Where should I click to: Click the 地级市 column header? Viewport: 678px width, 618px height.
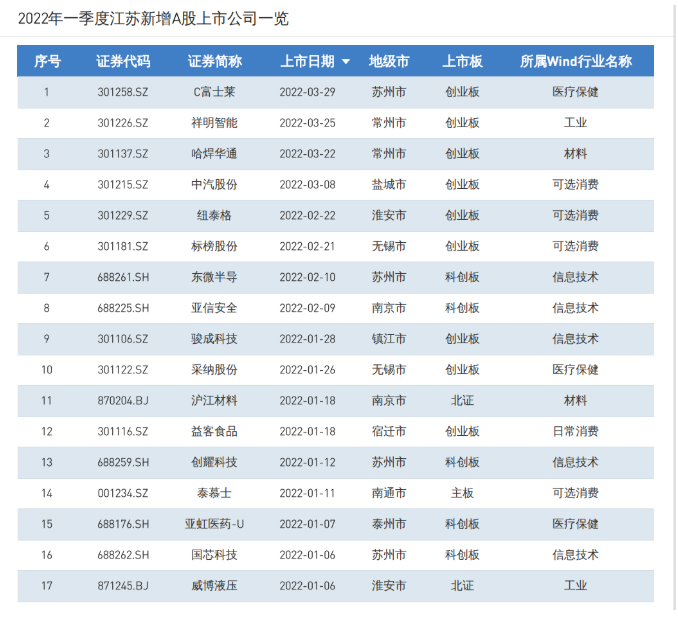click(389, 61)
